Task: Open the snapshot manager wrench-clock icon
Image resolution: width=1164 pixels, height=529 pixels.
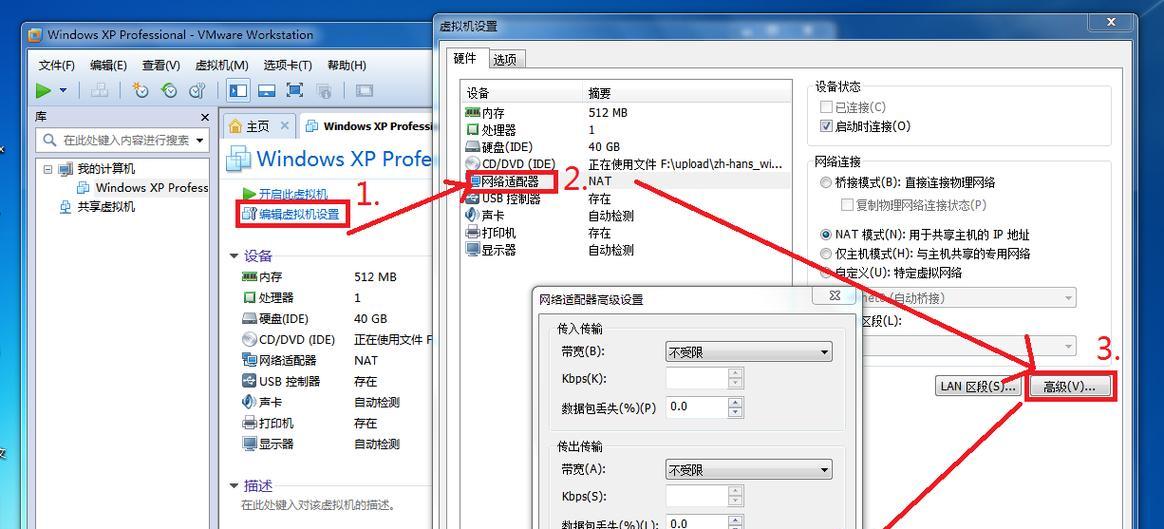Action: point(197,91)
